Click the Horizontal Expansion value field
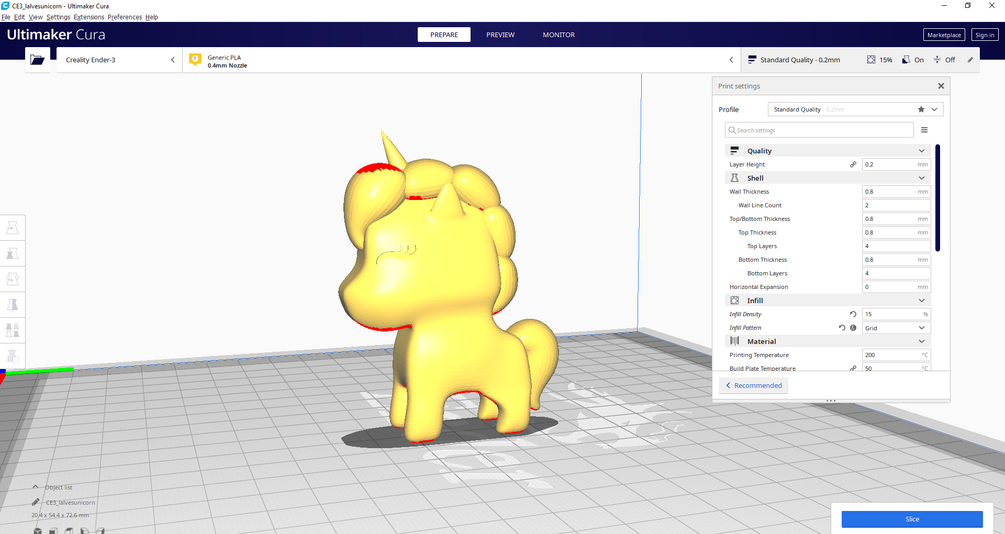 click(x=896, y=287)
